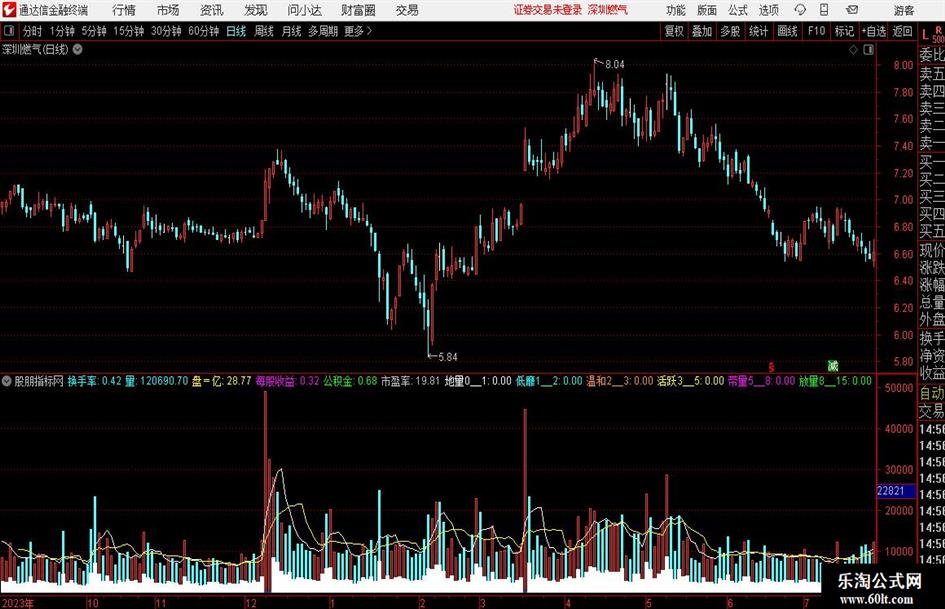Switch to 分时 intraday chart
Screen dimensions: 945x609
33,31
